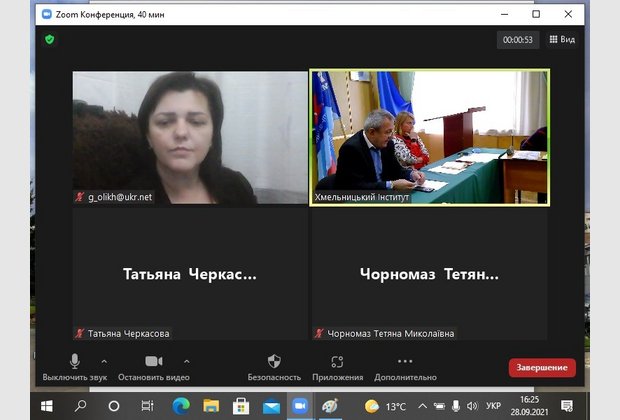Select Чорномаз Тетяна Миколаївна participant tile

(x=429, y=274)
